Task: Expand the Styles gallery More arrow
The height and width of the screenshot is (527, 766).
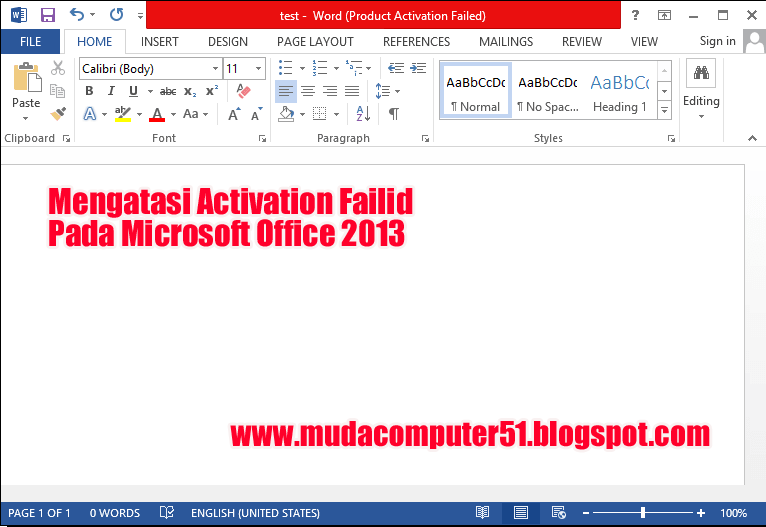Action: coord(664,110)
